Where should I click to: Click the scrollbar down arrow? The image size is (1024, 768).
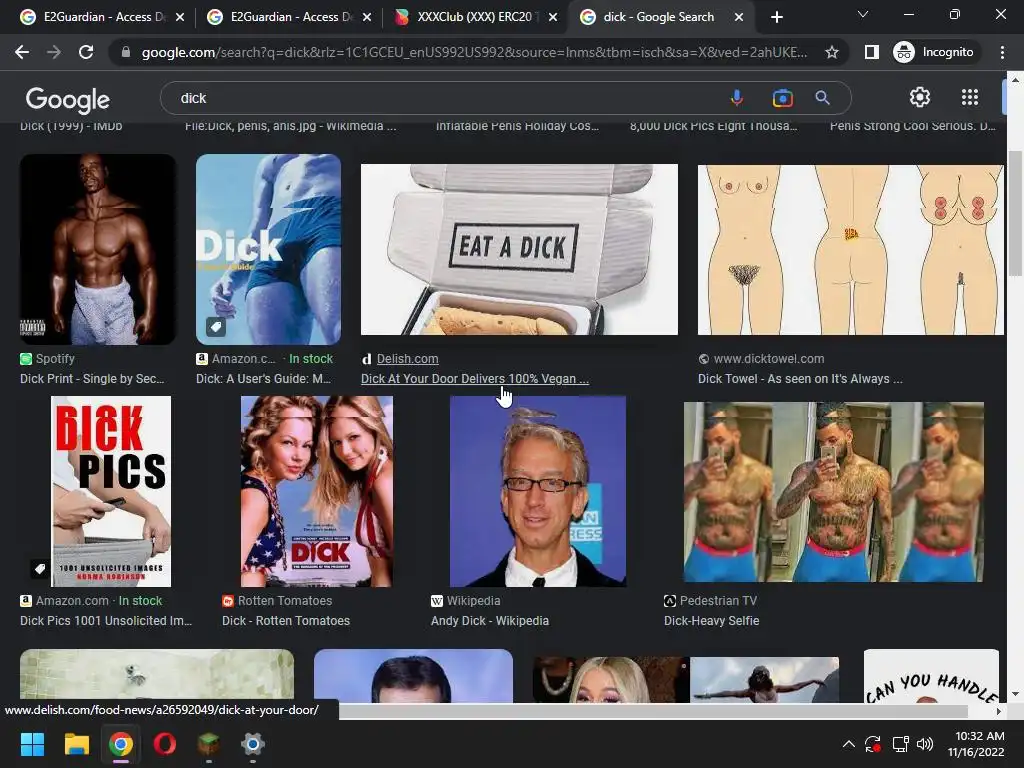[1015, 694]
